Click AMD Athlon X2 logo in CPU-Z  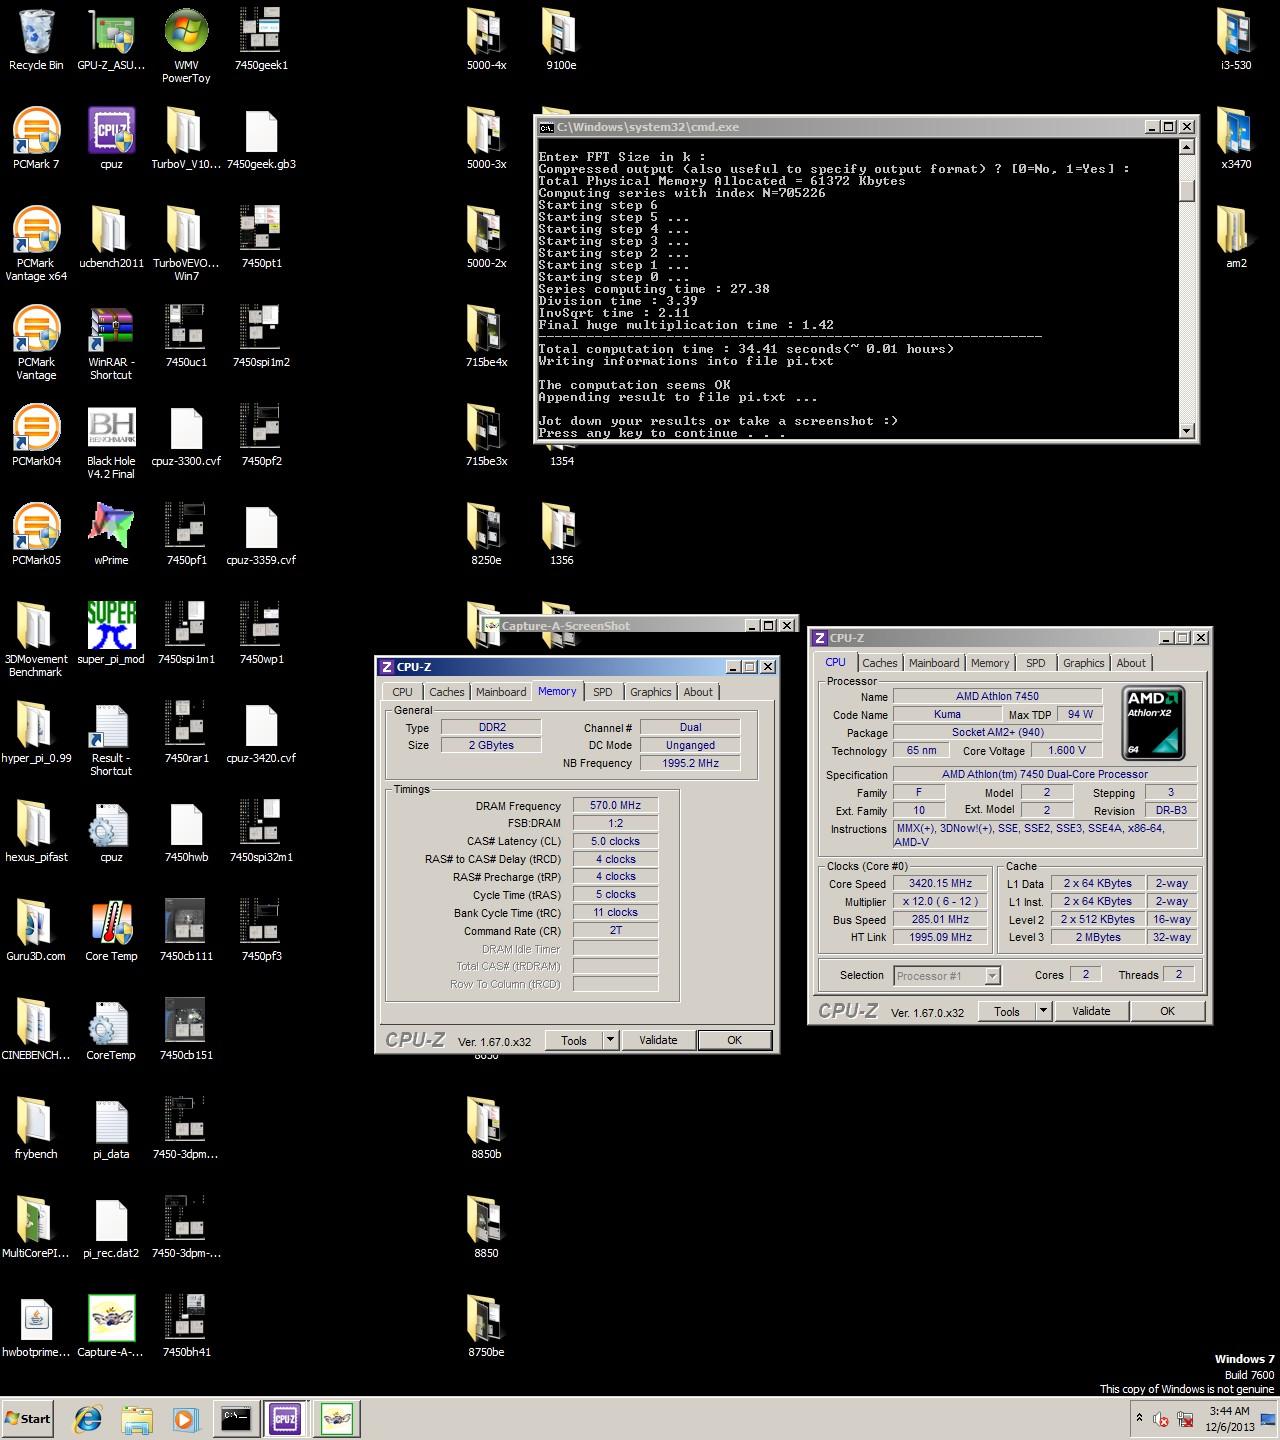click(1154, 722)
